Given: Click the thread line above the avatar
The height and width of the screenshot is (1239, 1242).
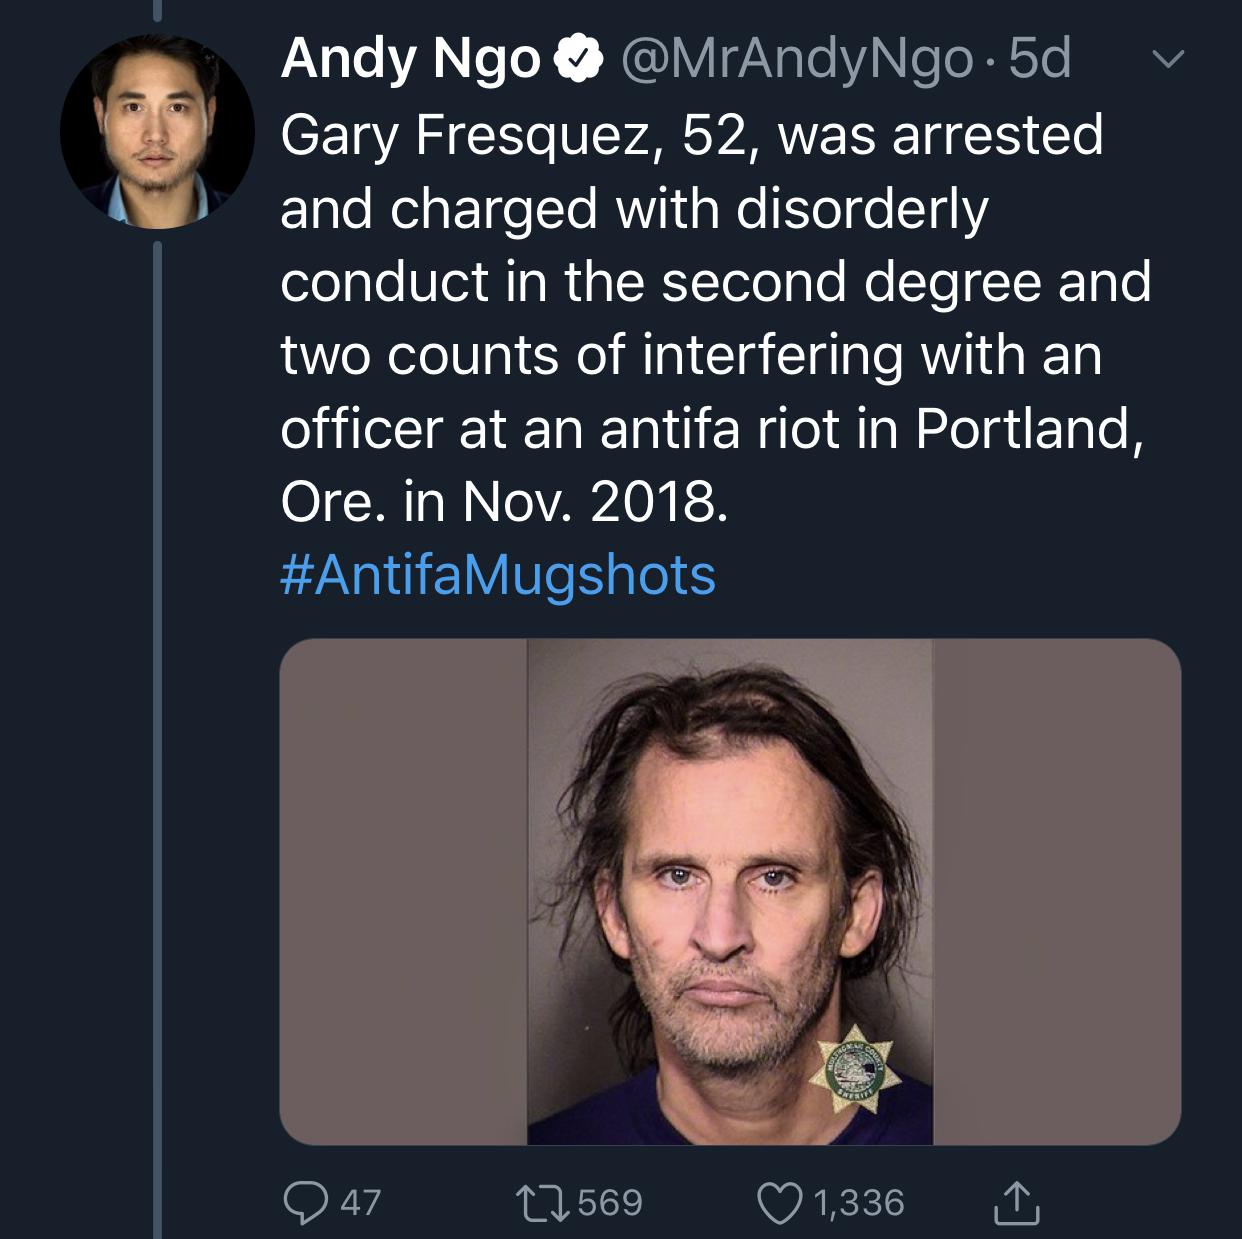Looking at the screenshot, I should pyautogui.click(x=158, y=12).
